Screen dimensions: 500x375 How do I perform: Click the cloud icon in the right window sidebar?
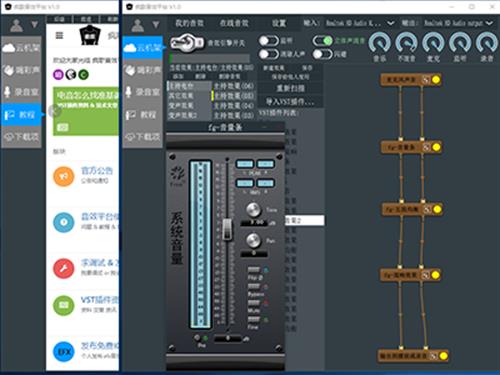click(x=130, y=48)
